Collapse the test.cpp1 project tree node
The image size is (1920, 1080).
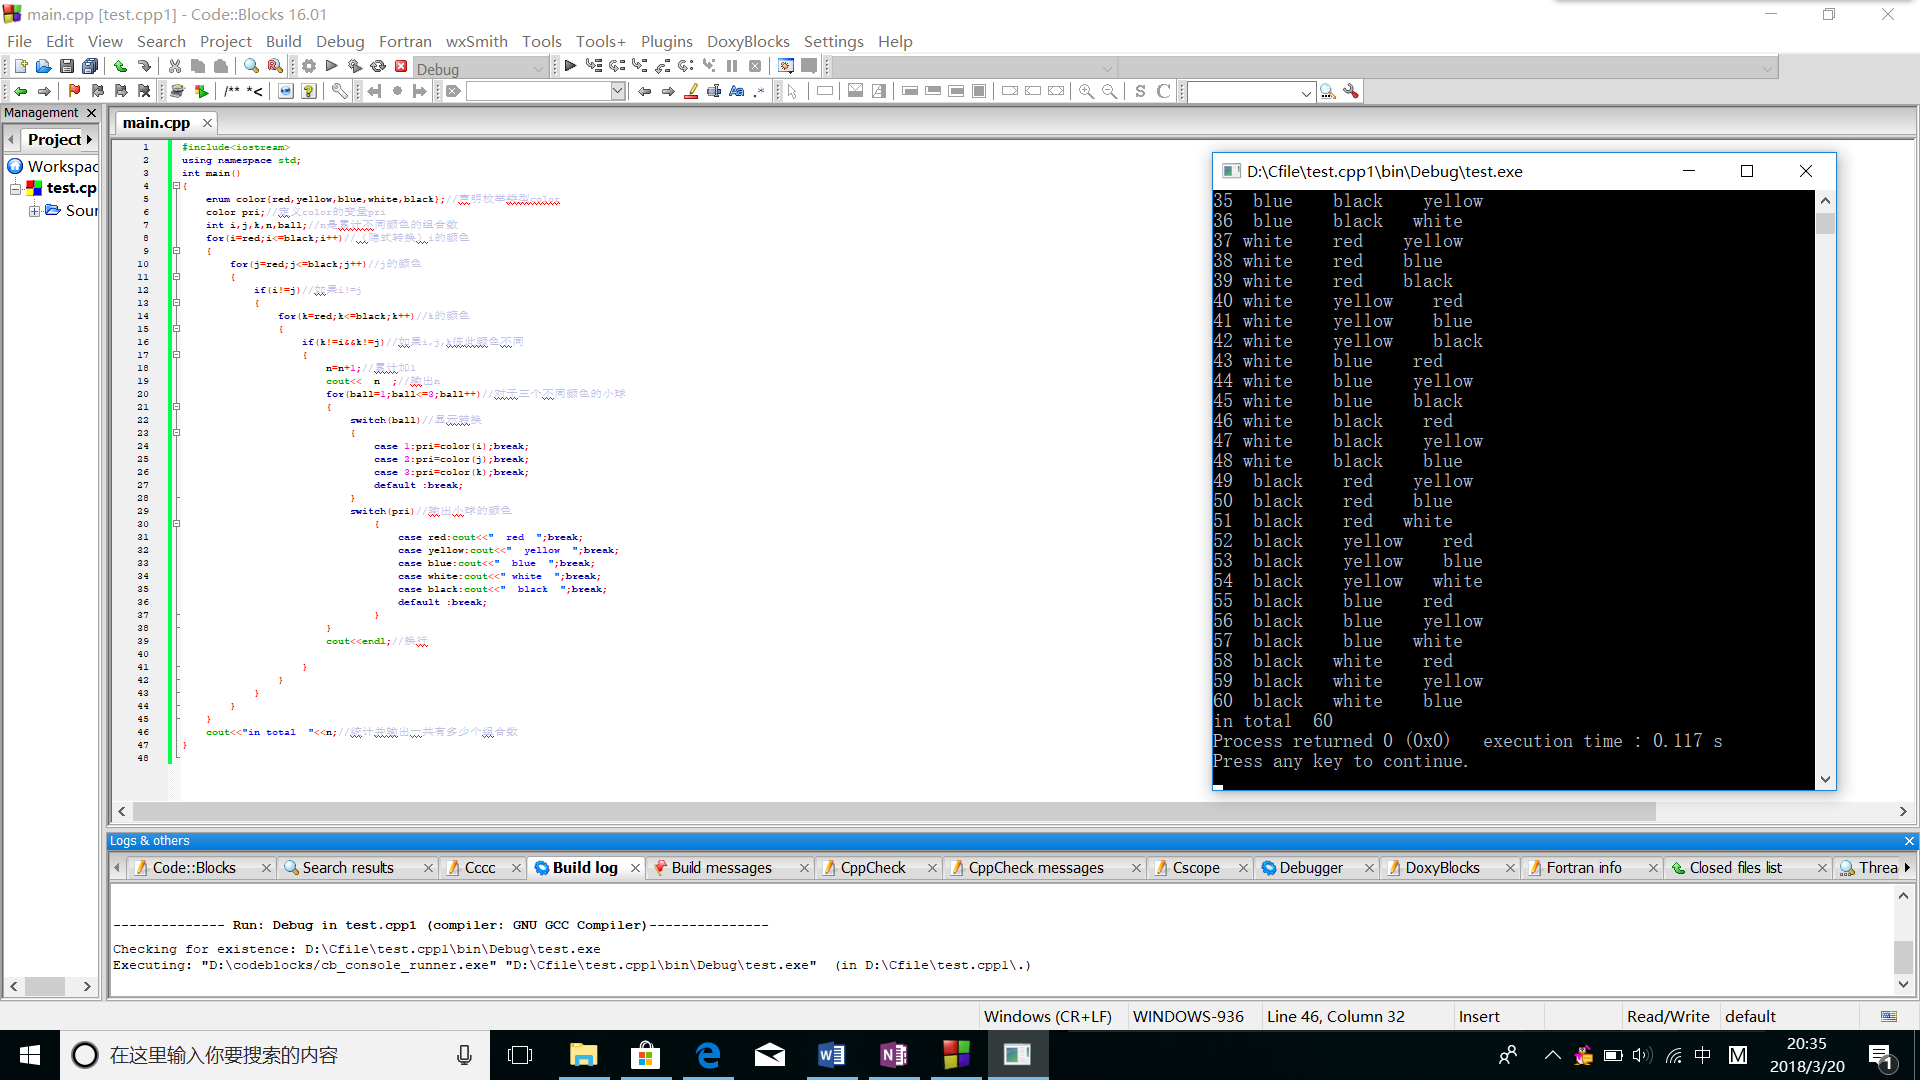15,188
